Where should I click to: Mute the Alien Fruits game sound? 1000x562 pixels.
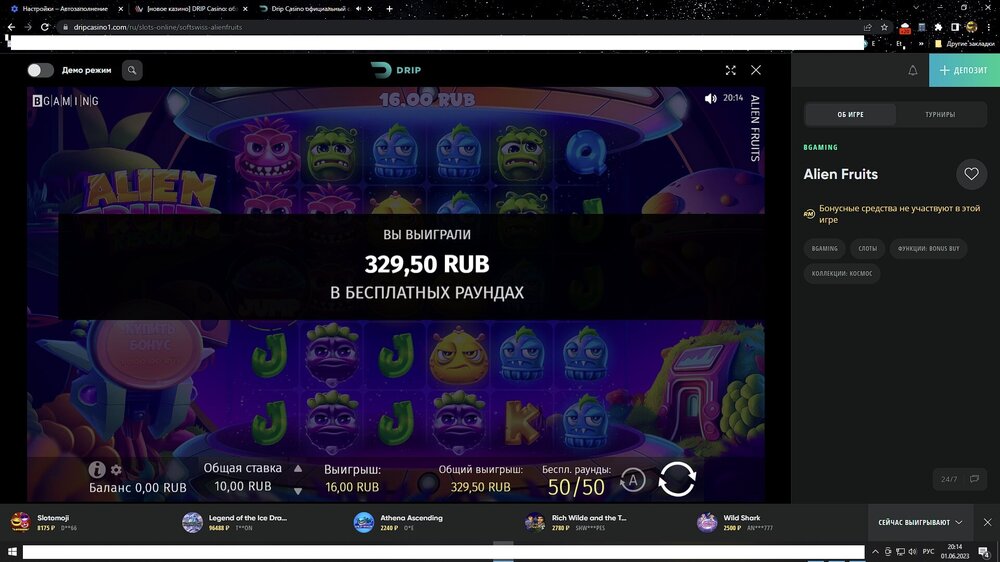(710, 98)
